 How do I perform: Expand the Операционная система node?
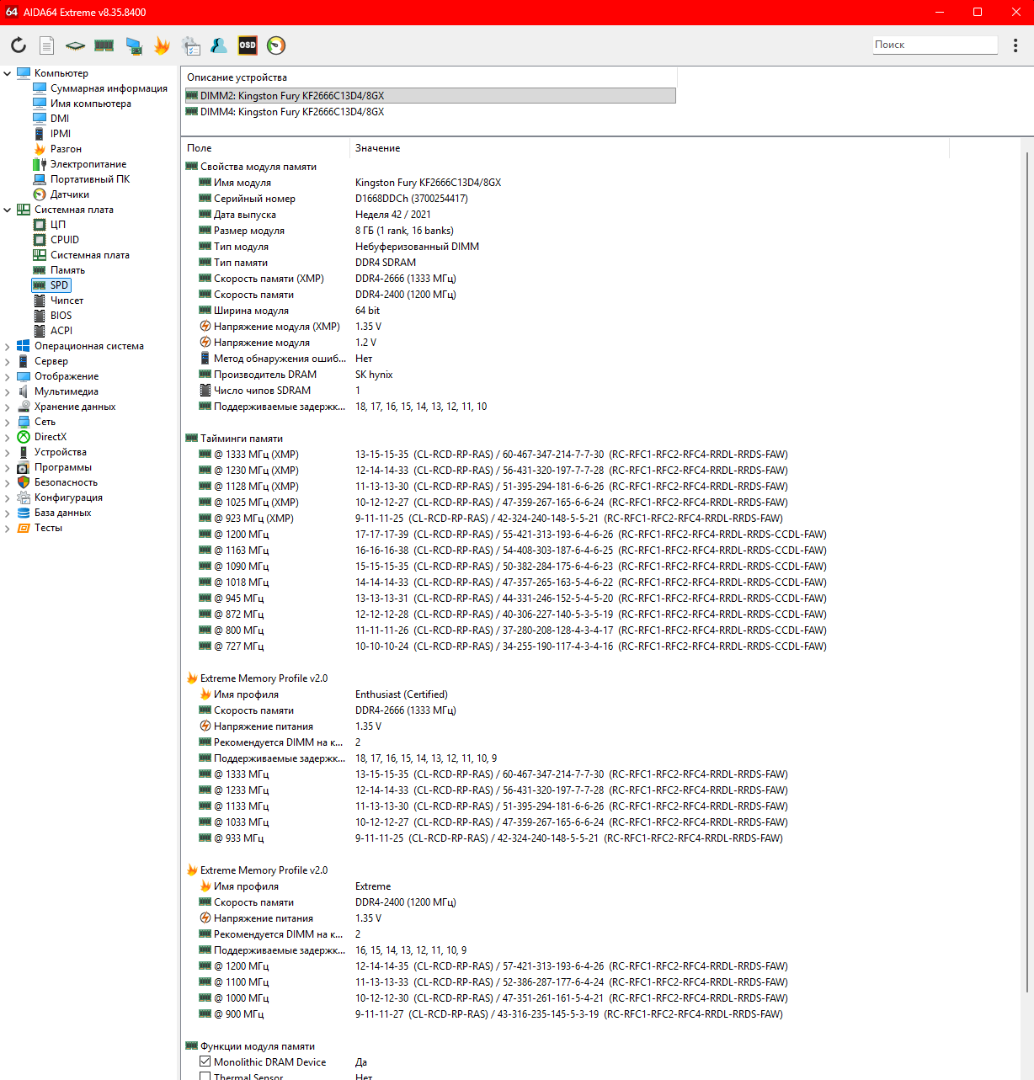click(8, 346)
